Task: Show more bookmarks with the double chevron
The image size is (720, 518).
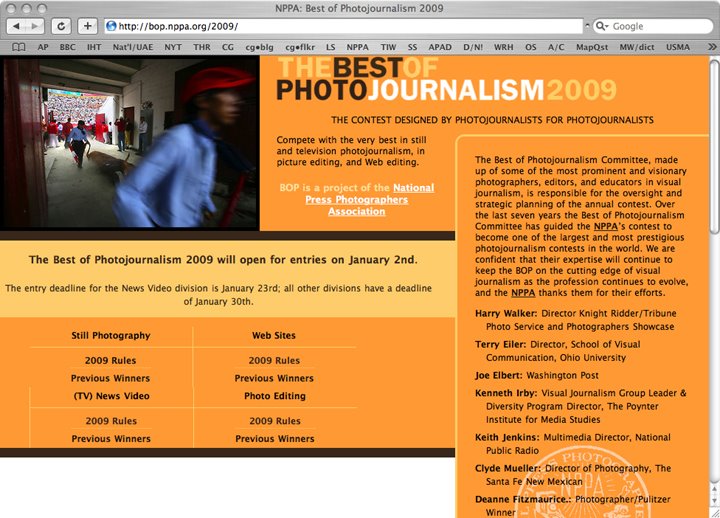Action: pos(712,47)
